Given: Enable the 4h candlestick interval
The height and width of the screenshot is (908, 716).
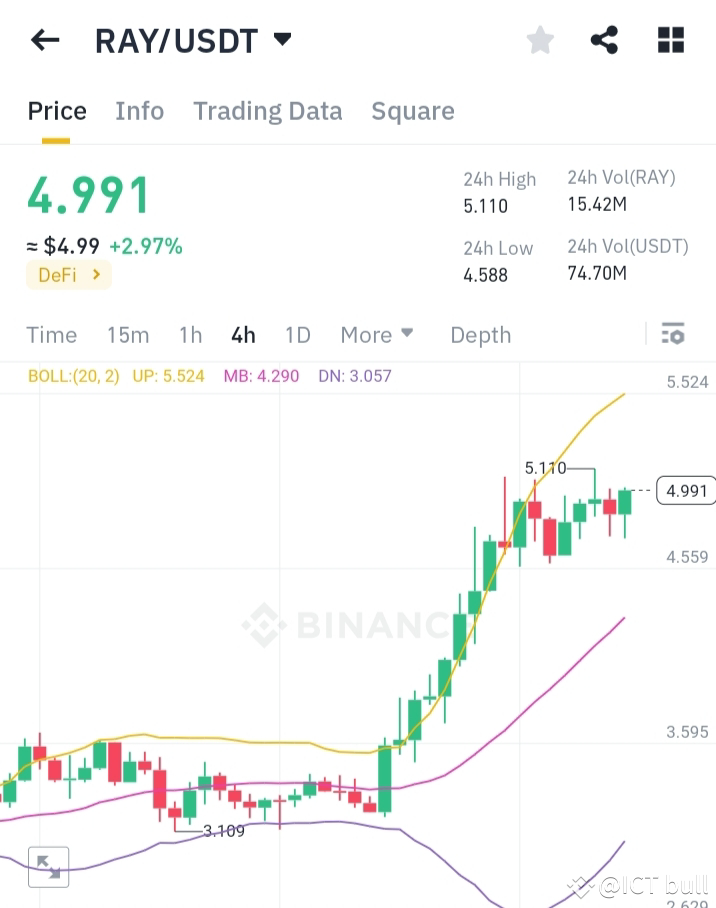Looking at the screenshot, I should 243,335.
